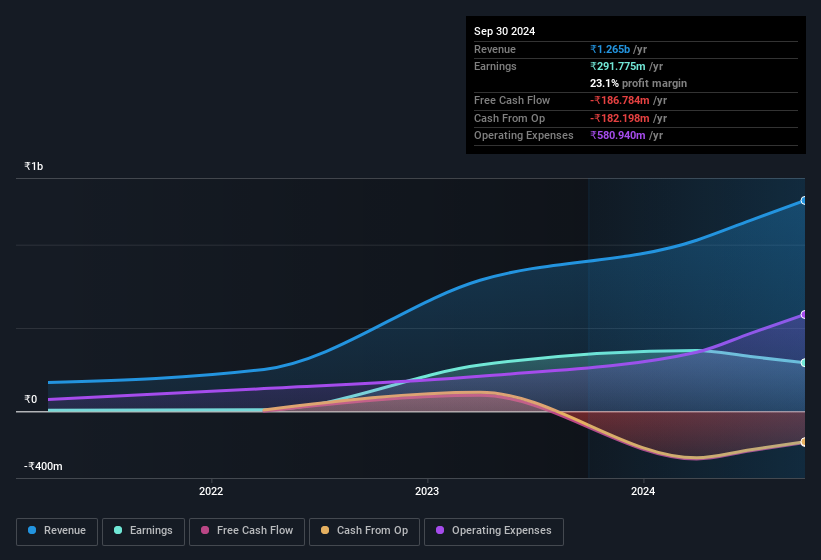The width and height of the screenshot is (821, 560).
Task: Click the ₹1b y-axis label
Action: click(34, 166)
